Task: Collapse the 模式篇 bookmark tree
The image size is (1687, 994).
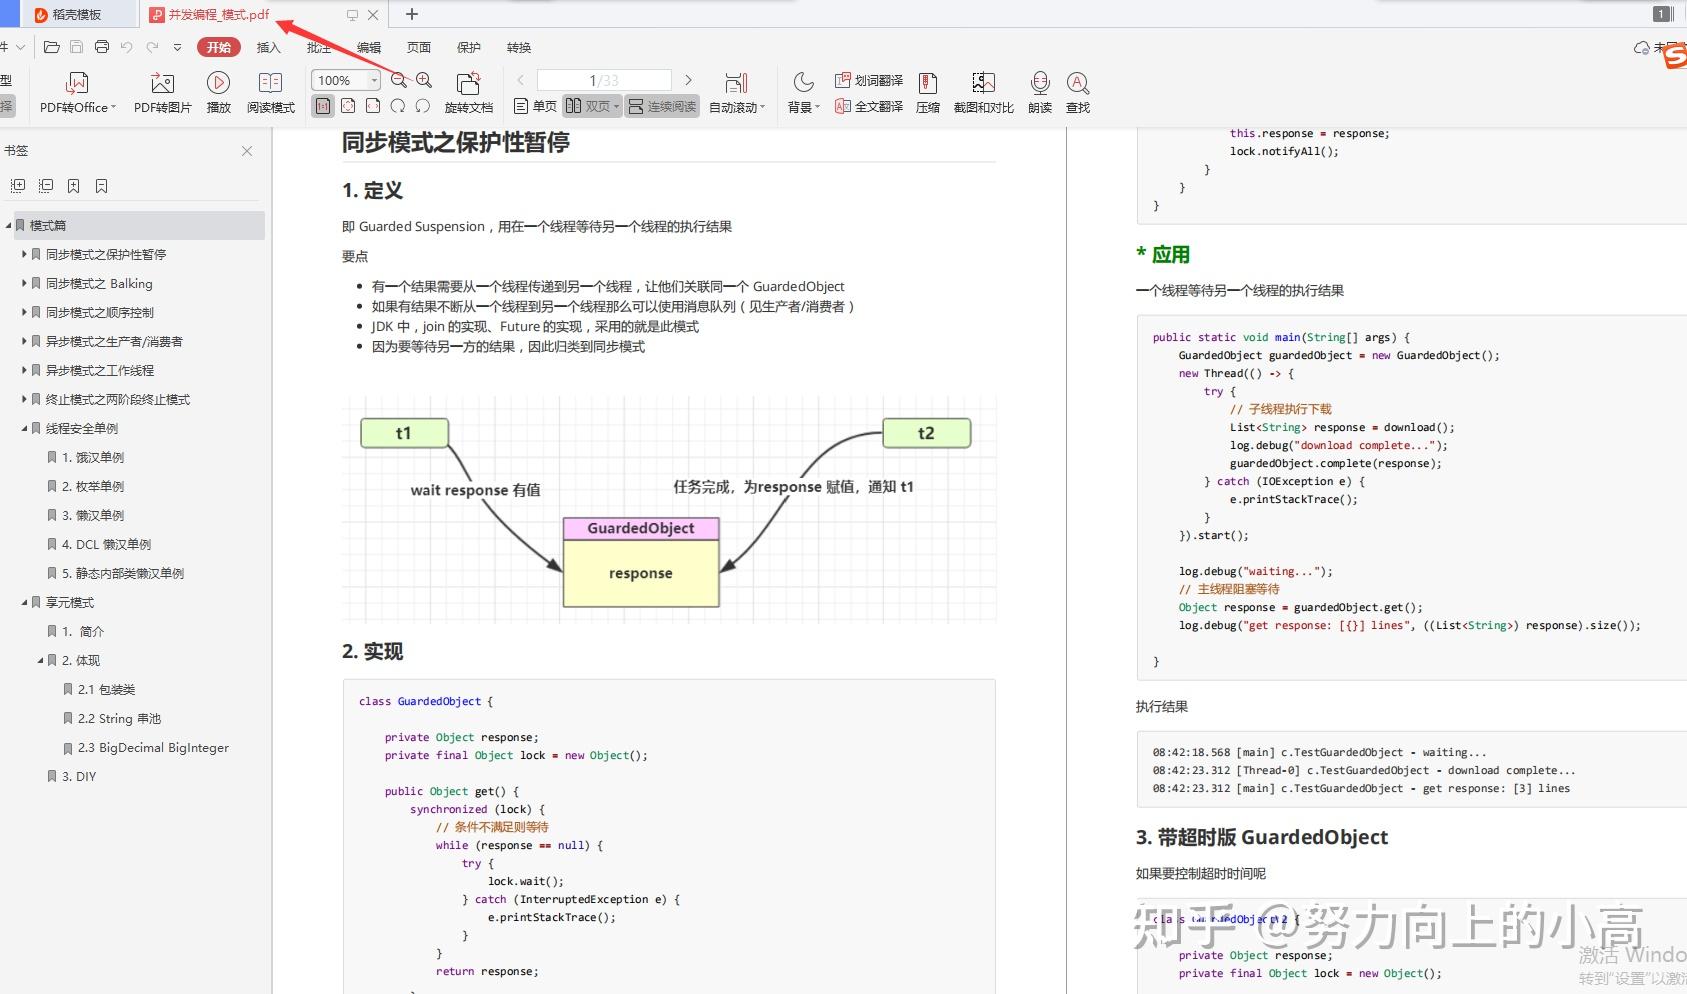Action: [x=8, y=226]
